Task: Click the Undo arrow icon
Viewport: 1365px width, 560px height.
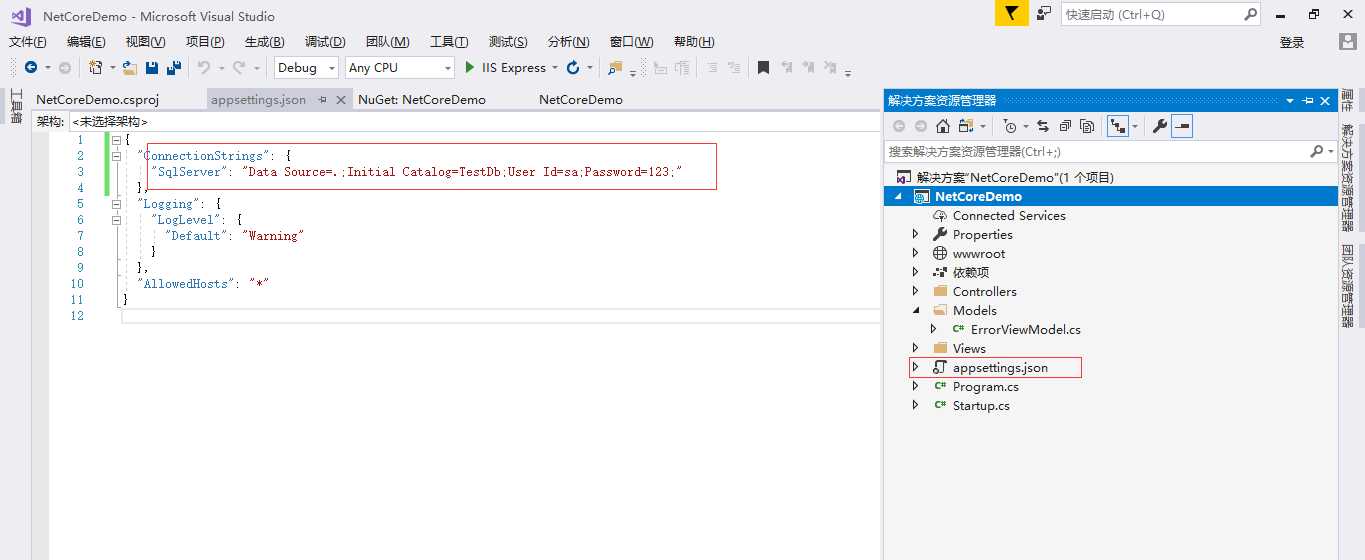Action: [x=204, y=68]
